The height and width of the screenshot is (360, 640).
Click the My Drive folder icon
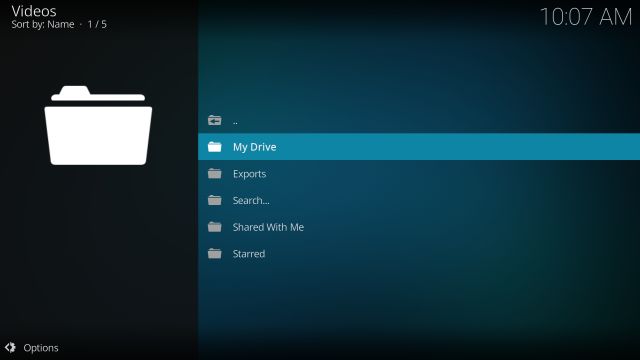215,147
